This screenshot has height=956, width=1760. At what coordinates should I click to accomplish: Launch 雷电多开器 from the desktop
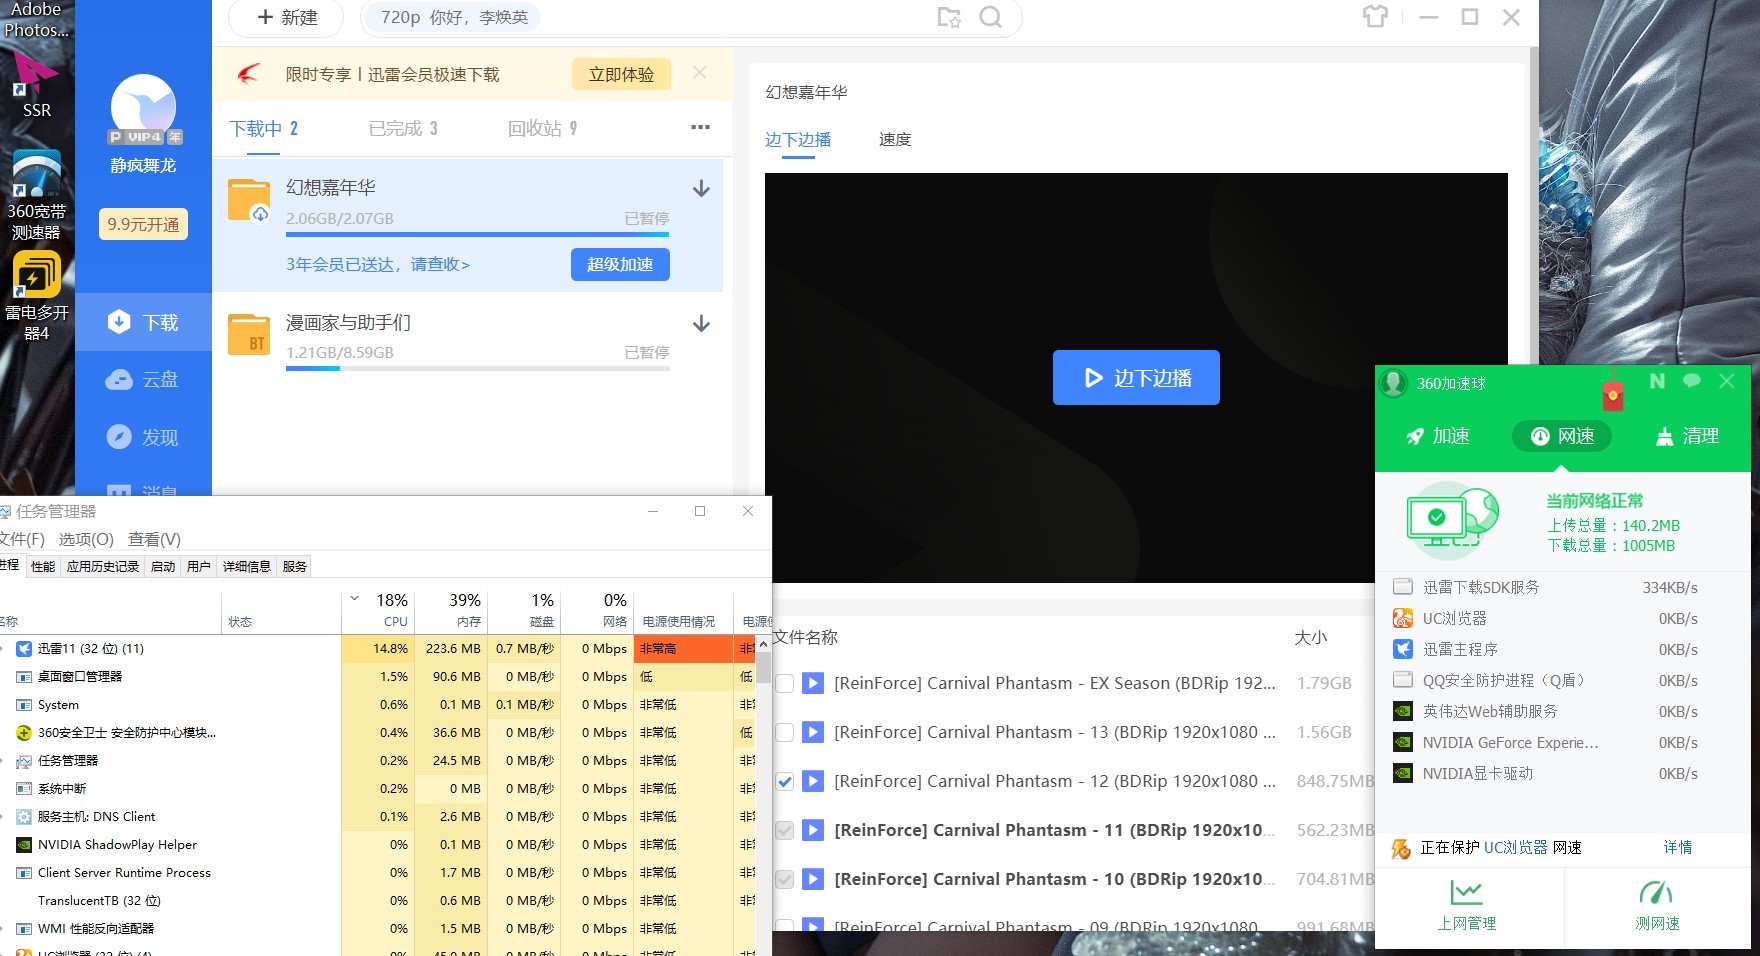37,275
